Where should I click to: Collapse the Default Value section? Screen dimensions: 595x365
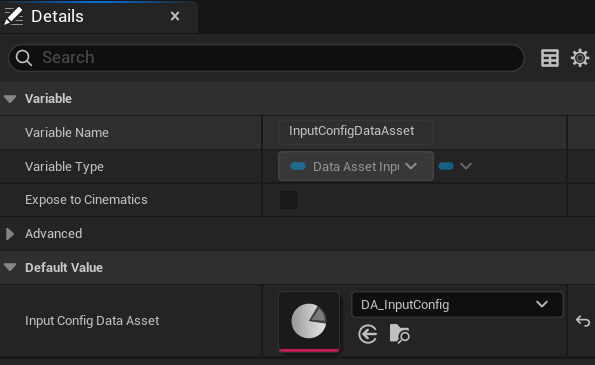tap(10, 267)
